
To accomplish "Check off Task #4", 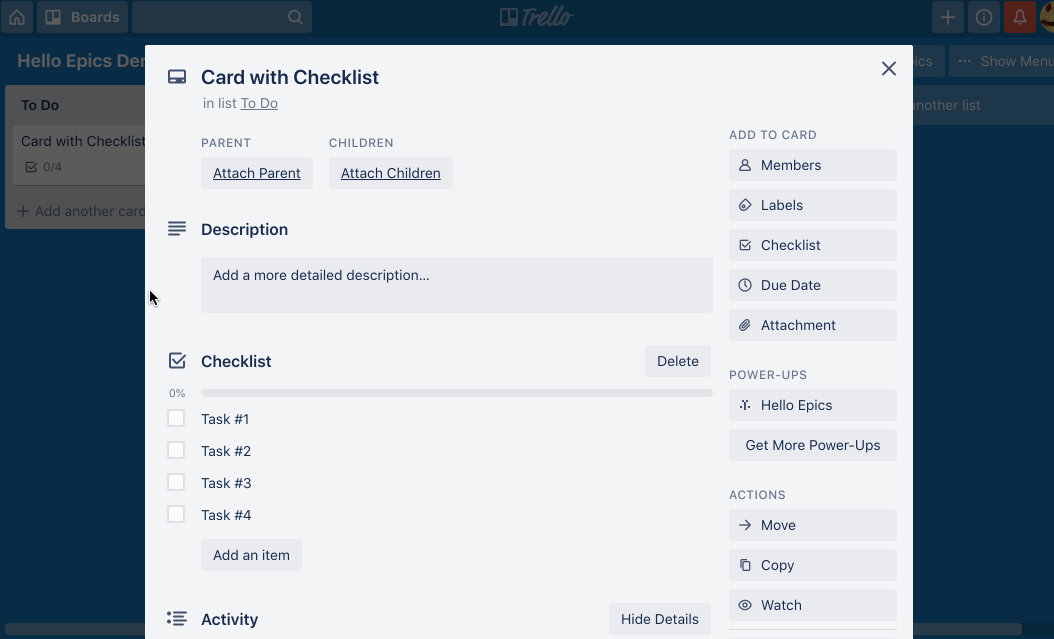I will [176, 514].
